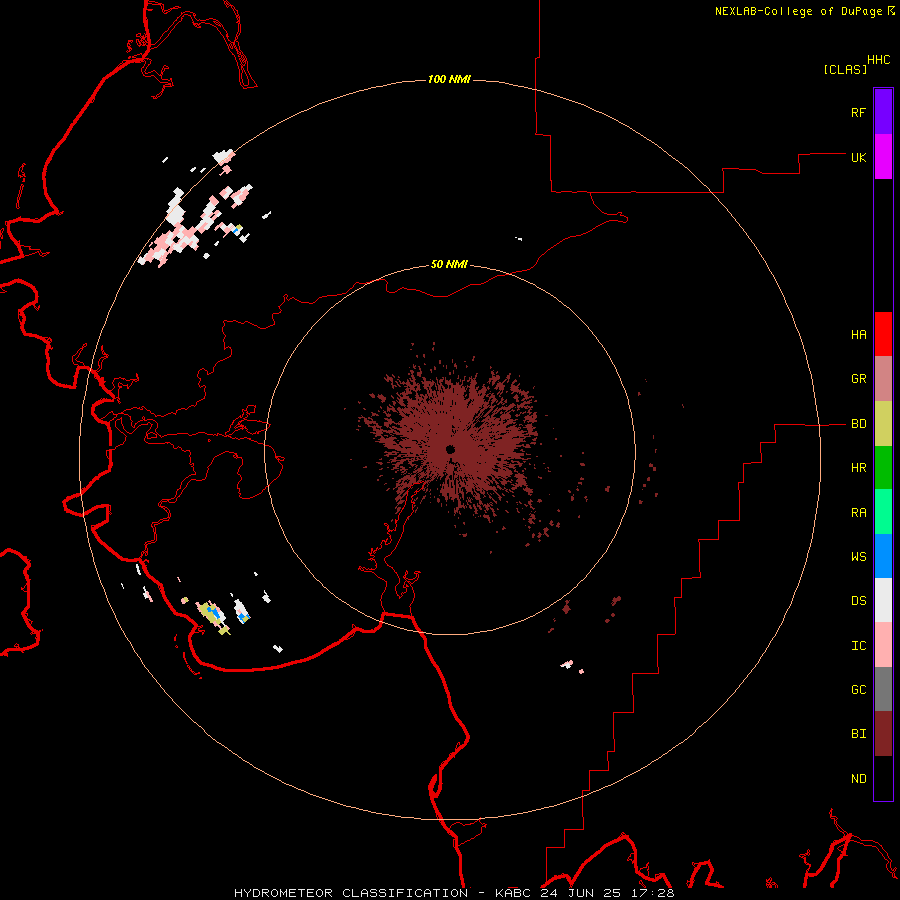Click the dark red BI legend swatch

click(883, 734)
